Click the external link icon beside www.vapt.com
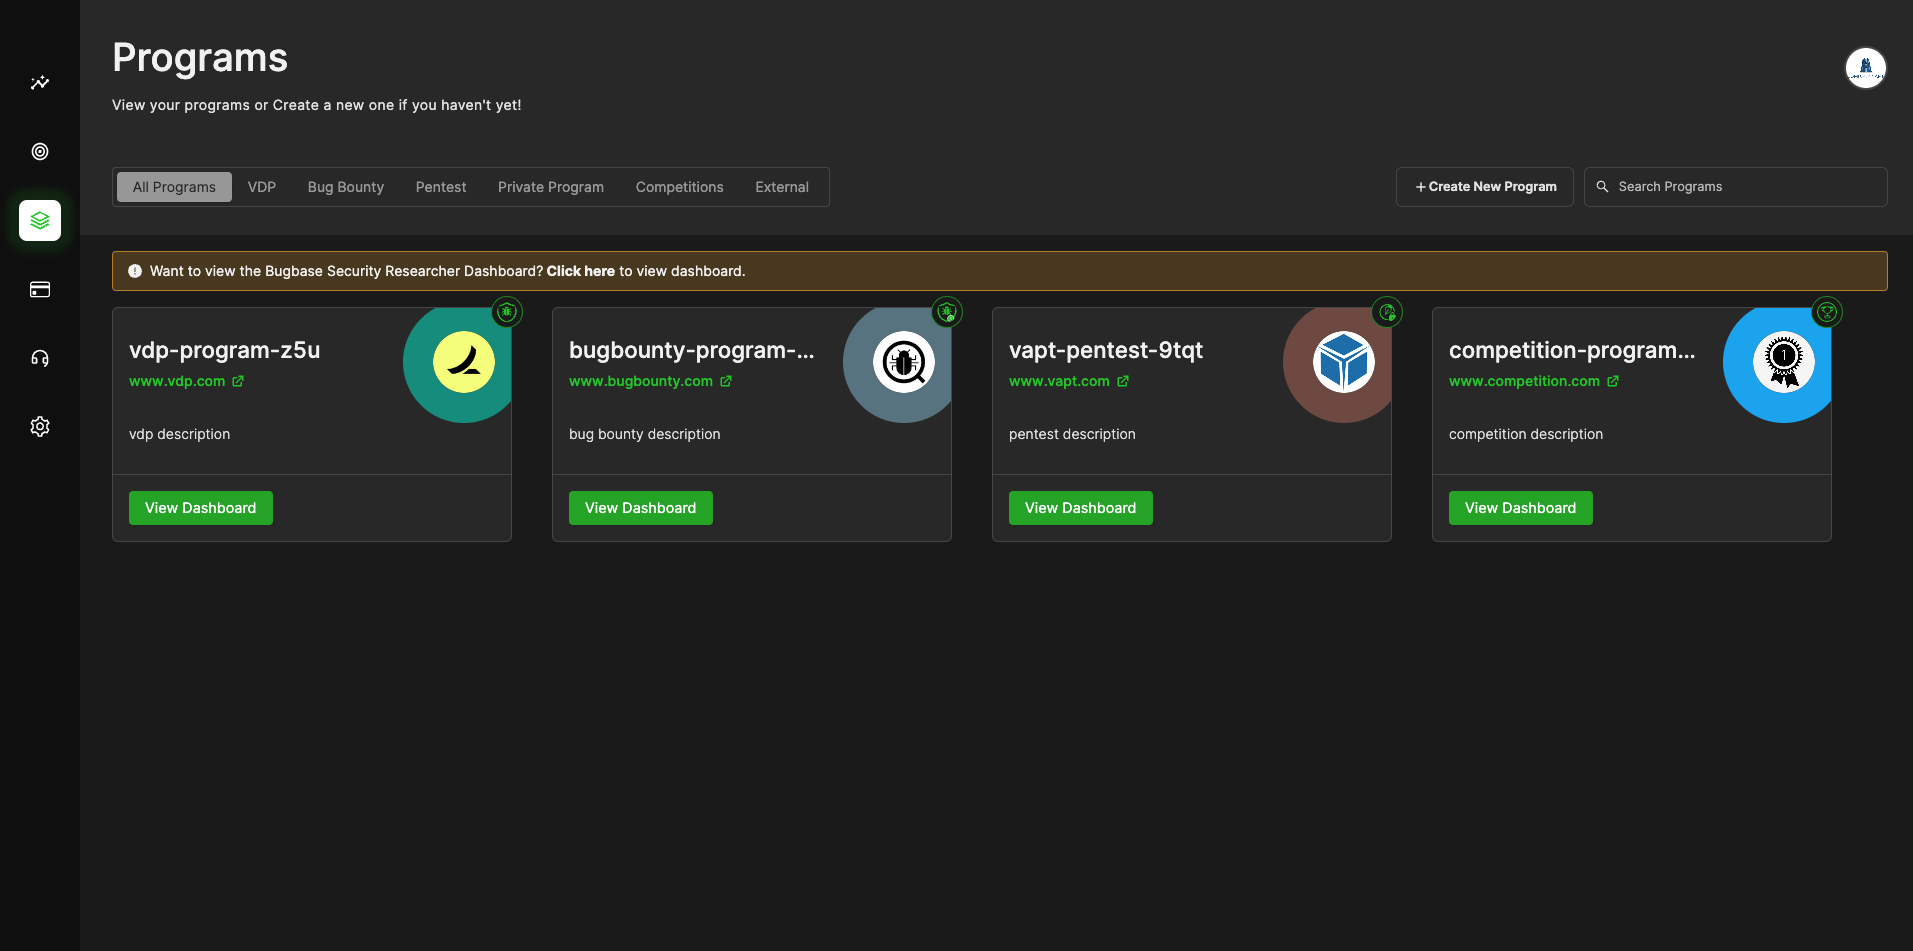 pos(1123,381)
